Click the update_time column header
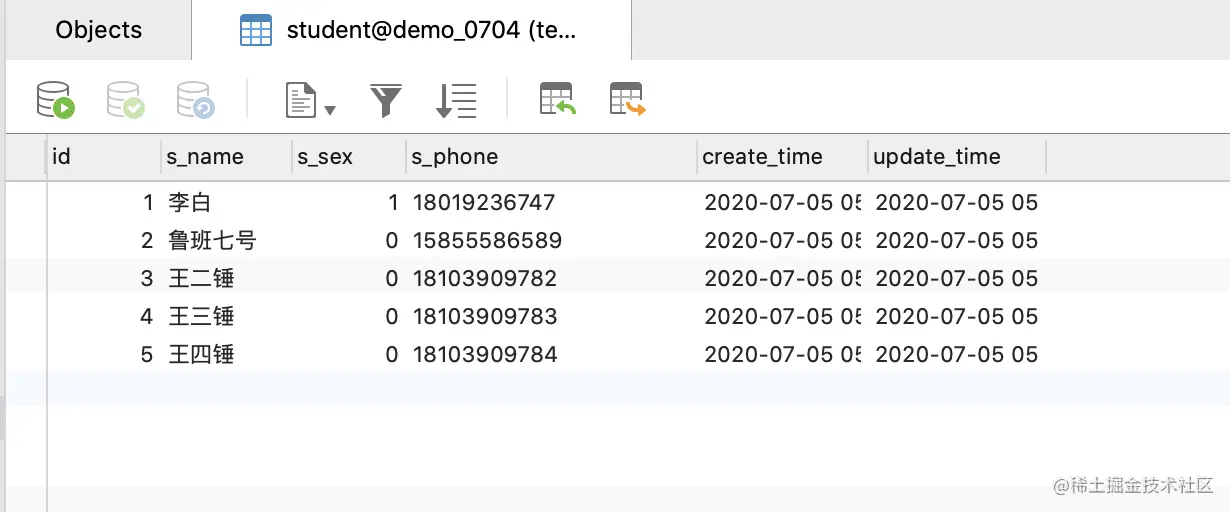The width and height of the screenshot is (1230, 512). pos(956,157)
